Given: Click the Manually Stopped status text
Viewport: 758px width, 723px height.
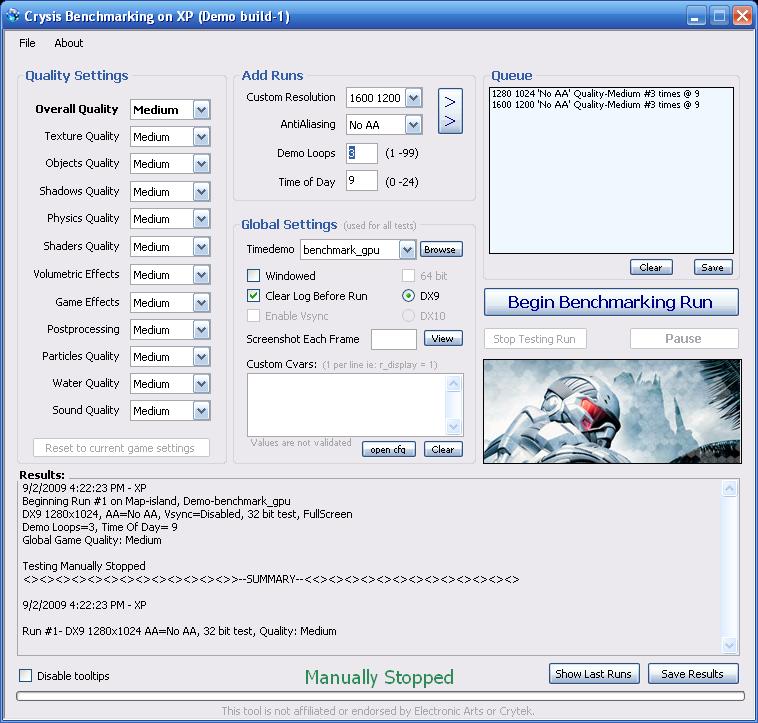Looking at the screenshot, I should point(379,677).
